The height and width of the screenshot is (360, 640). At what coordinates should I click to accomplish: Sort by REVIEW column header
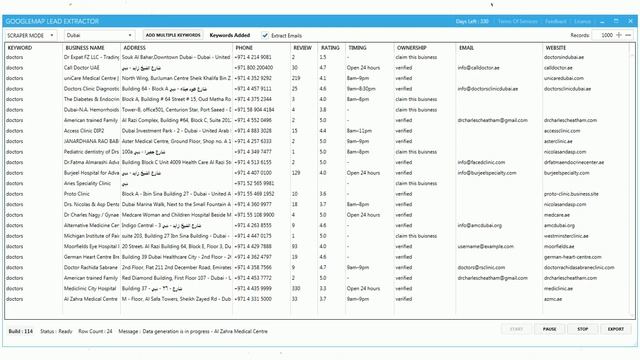[x=302, y=48]
